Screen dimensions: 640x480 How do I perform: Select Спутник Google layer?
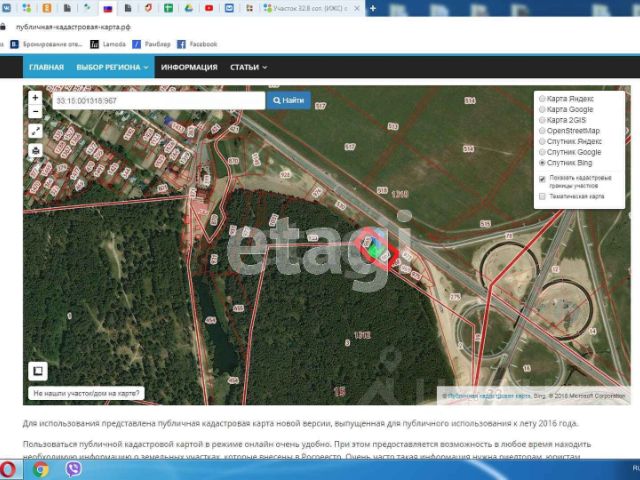(542, 152)
